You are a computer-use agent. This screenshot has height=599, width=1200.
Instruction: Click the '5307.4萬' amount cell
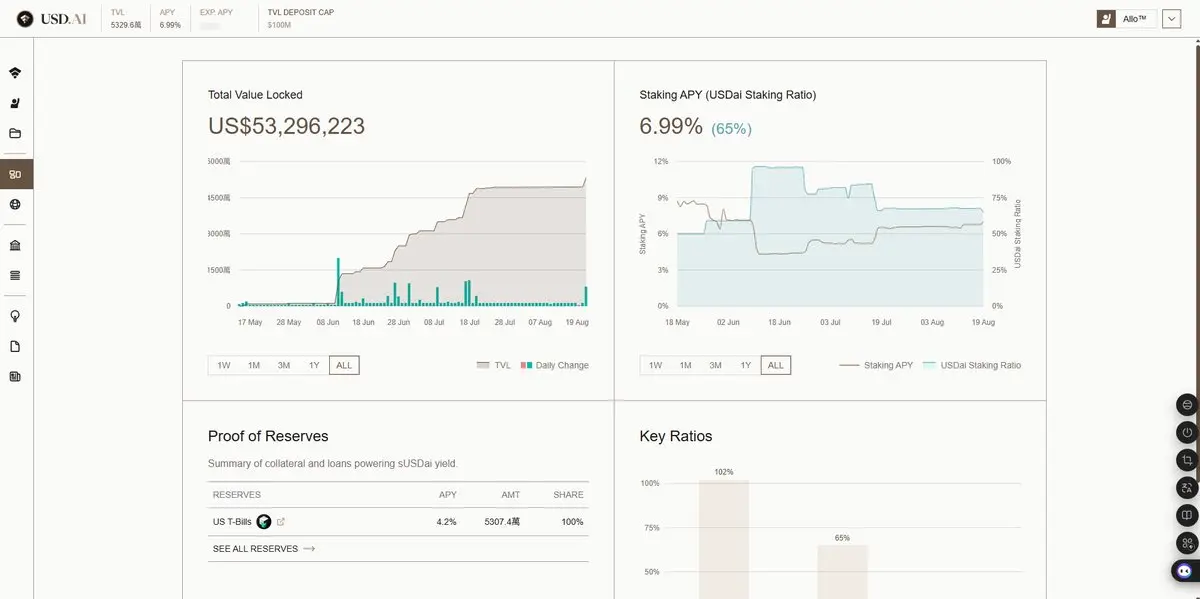pos(502,521)
